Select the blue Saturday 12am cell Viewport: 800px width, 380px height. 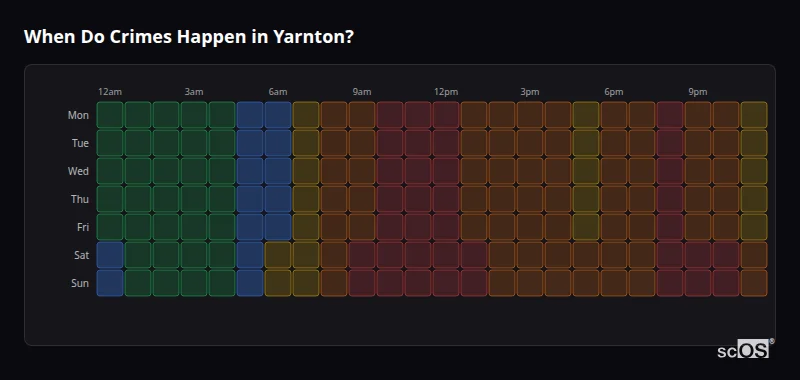click(x=110, y=255)
